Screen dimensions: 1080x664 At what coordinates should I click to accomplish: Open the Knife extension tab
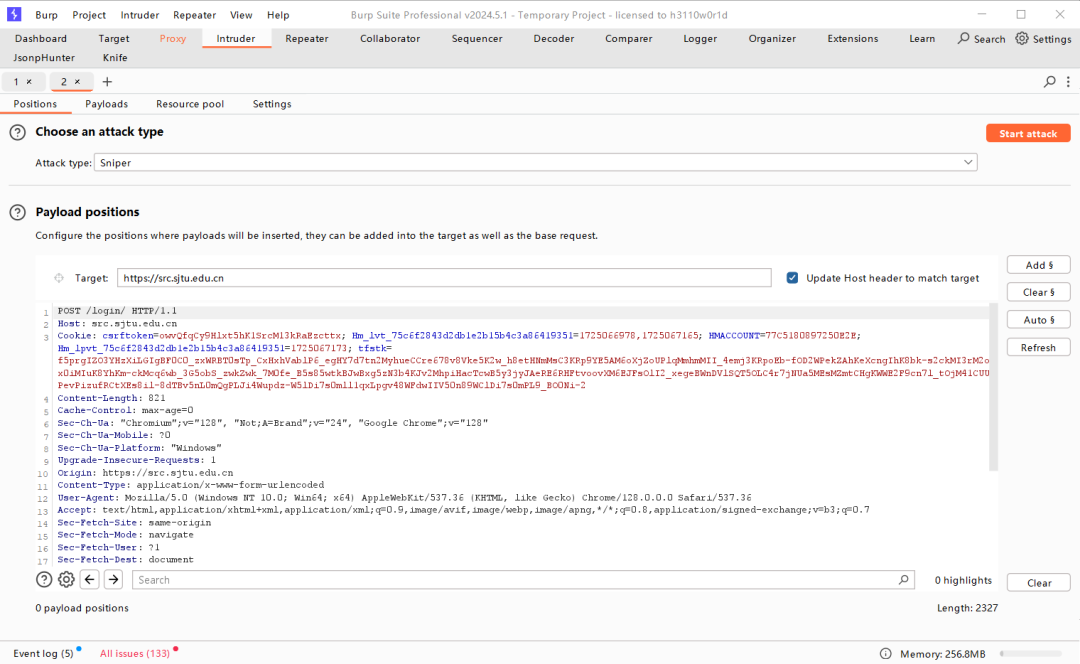(x=115, y=58)
